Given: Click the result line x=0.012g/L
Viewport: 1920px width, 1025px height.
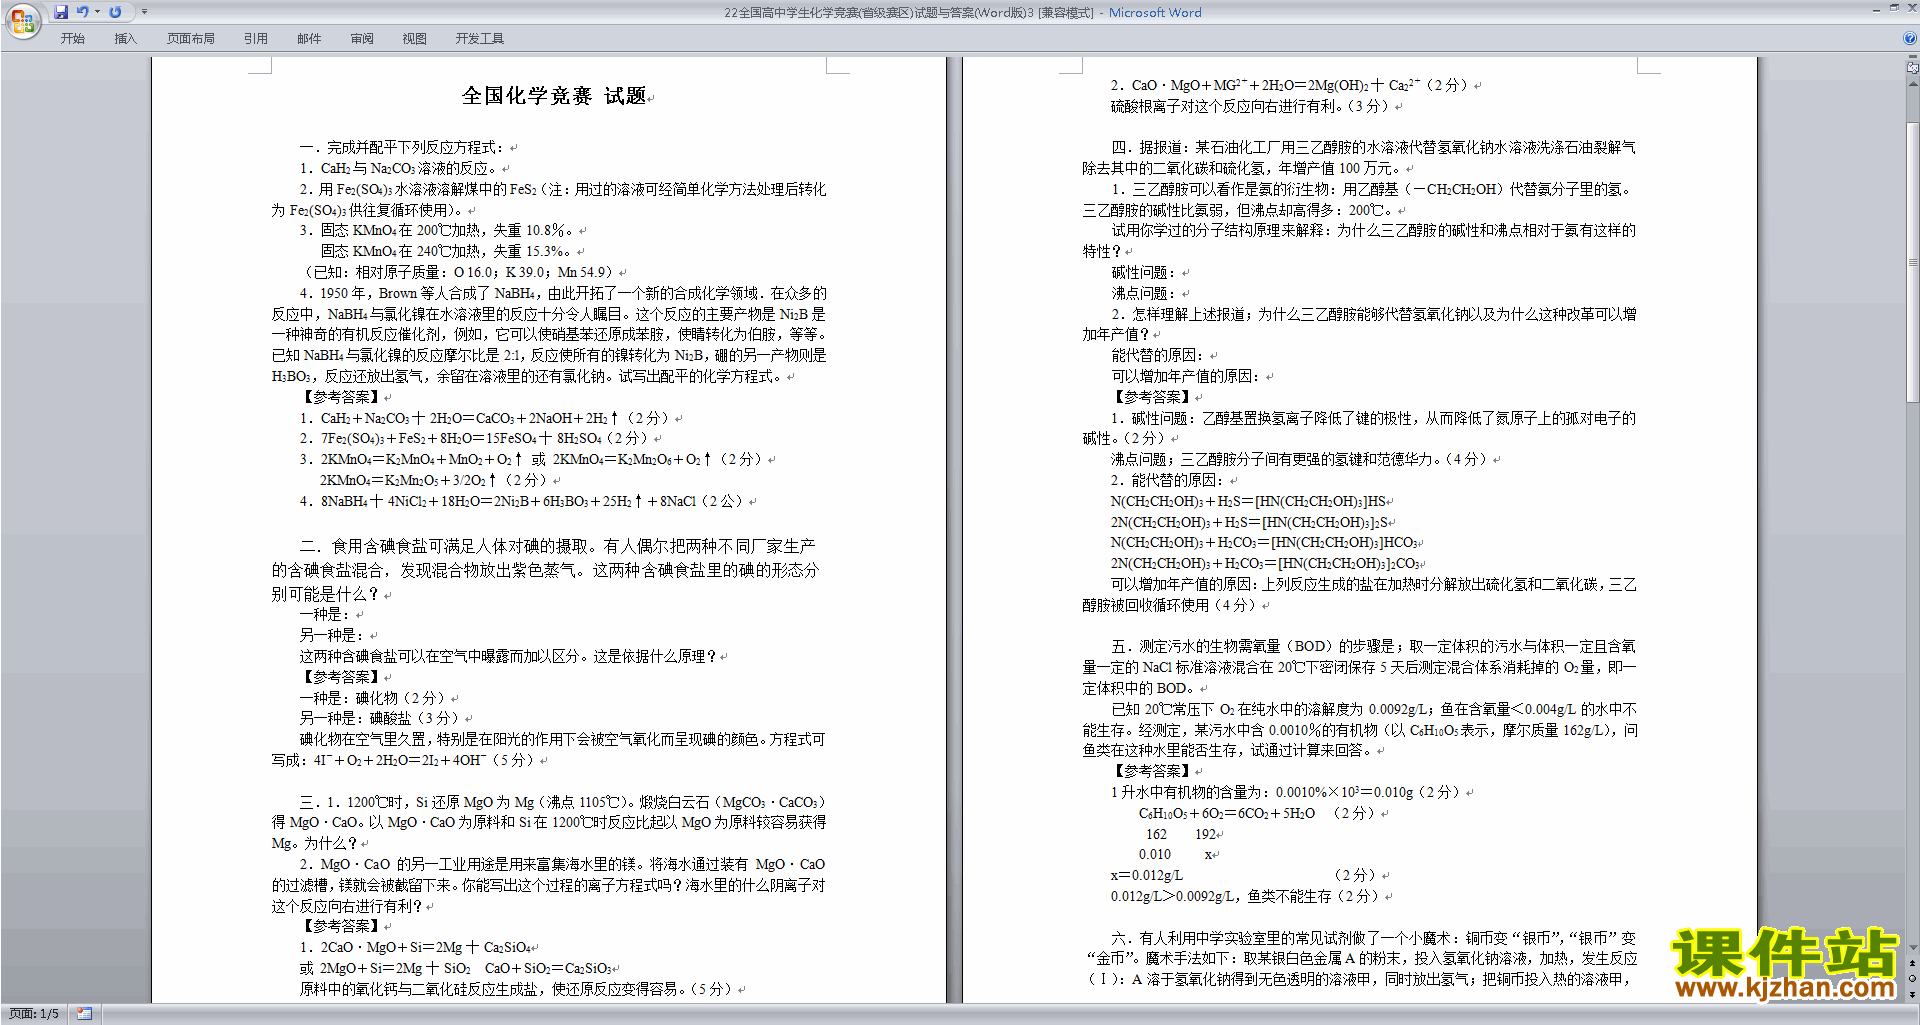Looking at the screenshot, I should [1146, 875].
